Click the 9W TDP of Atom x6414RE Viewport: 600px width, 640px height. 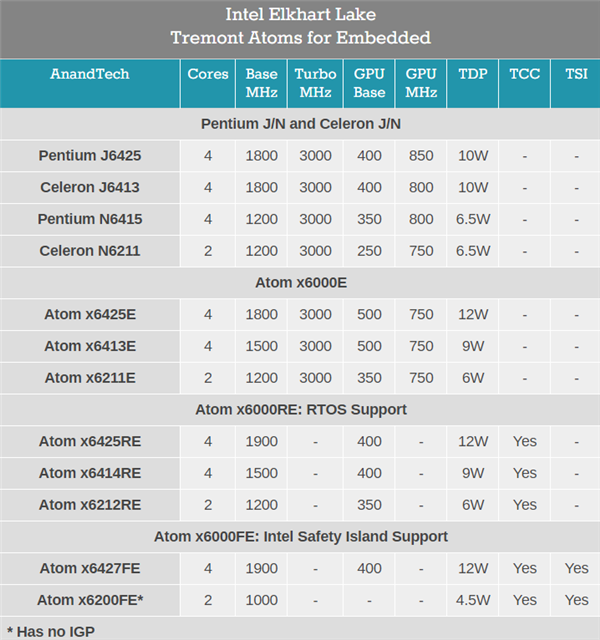tap(473, 473)
